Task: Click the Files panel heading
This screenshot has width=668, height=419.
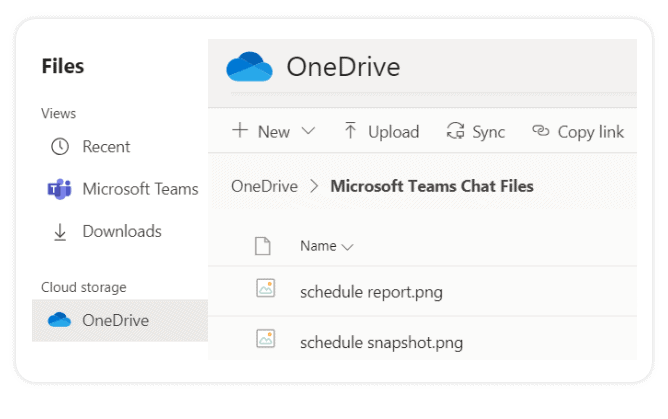Action: (63, 66)
